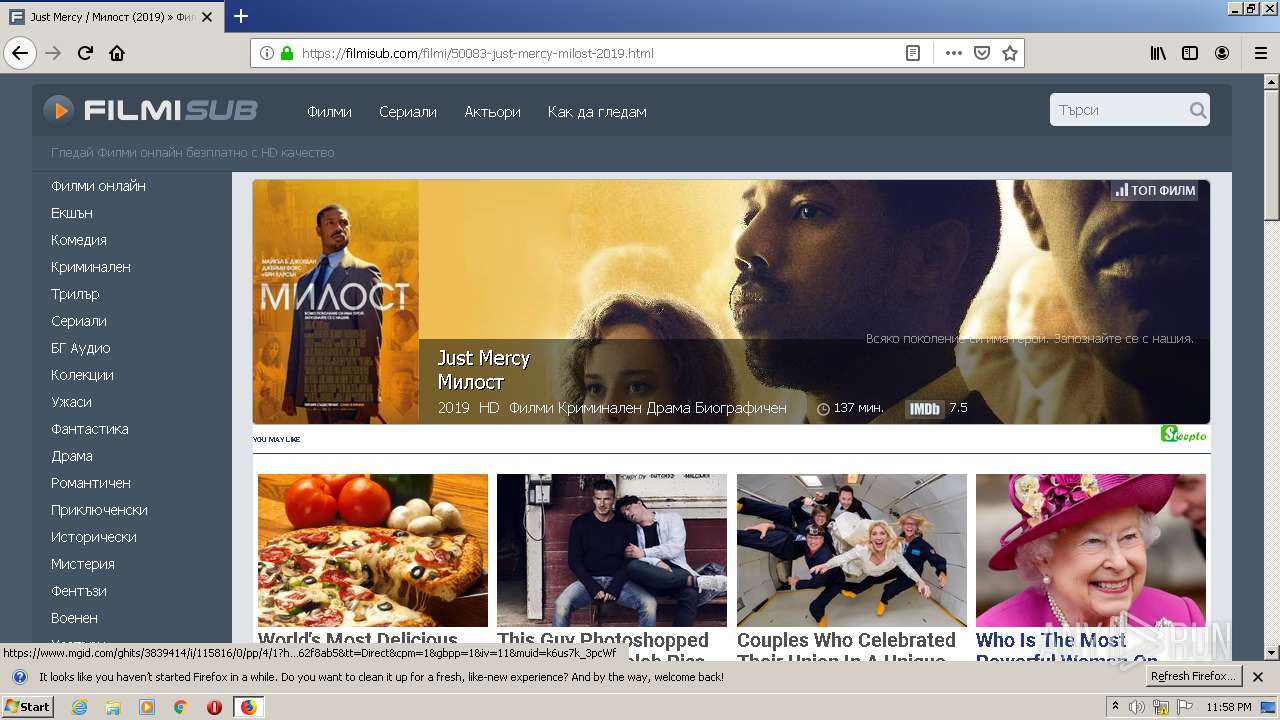
Task: Open the Актьори menu
Action: click(x=492, y=112)
